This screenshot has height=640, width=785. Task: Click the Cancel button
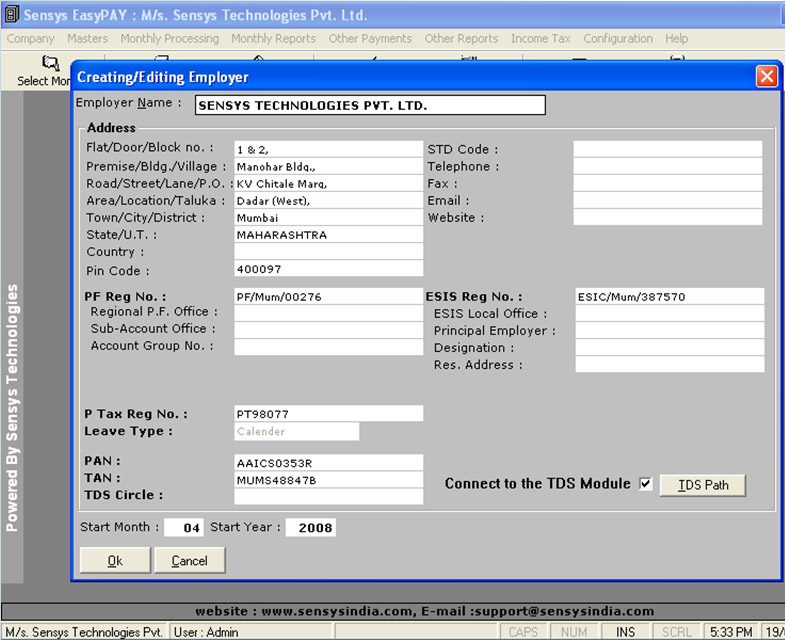[190, 560]
